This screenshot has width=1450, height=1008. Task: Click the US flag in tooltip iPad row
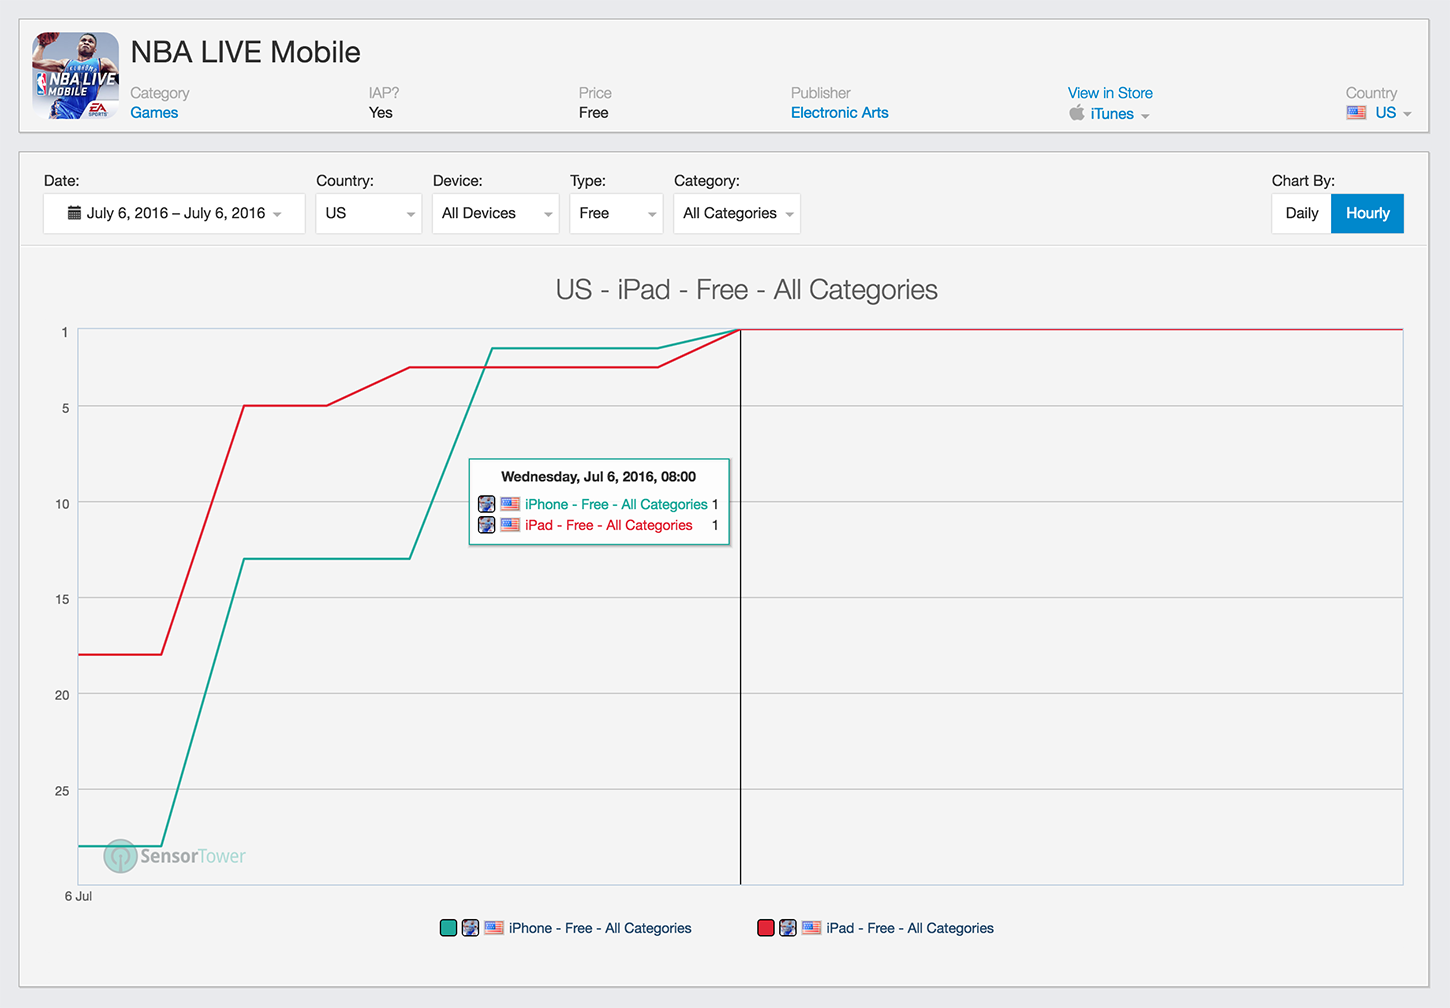point(510,525)
